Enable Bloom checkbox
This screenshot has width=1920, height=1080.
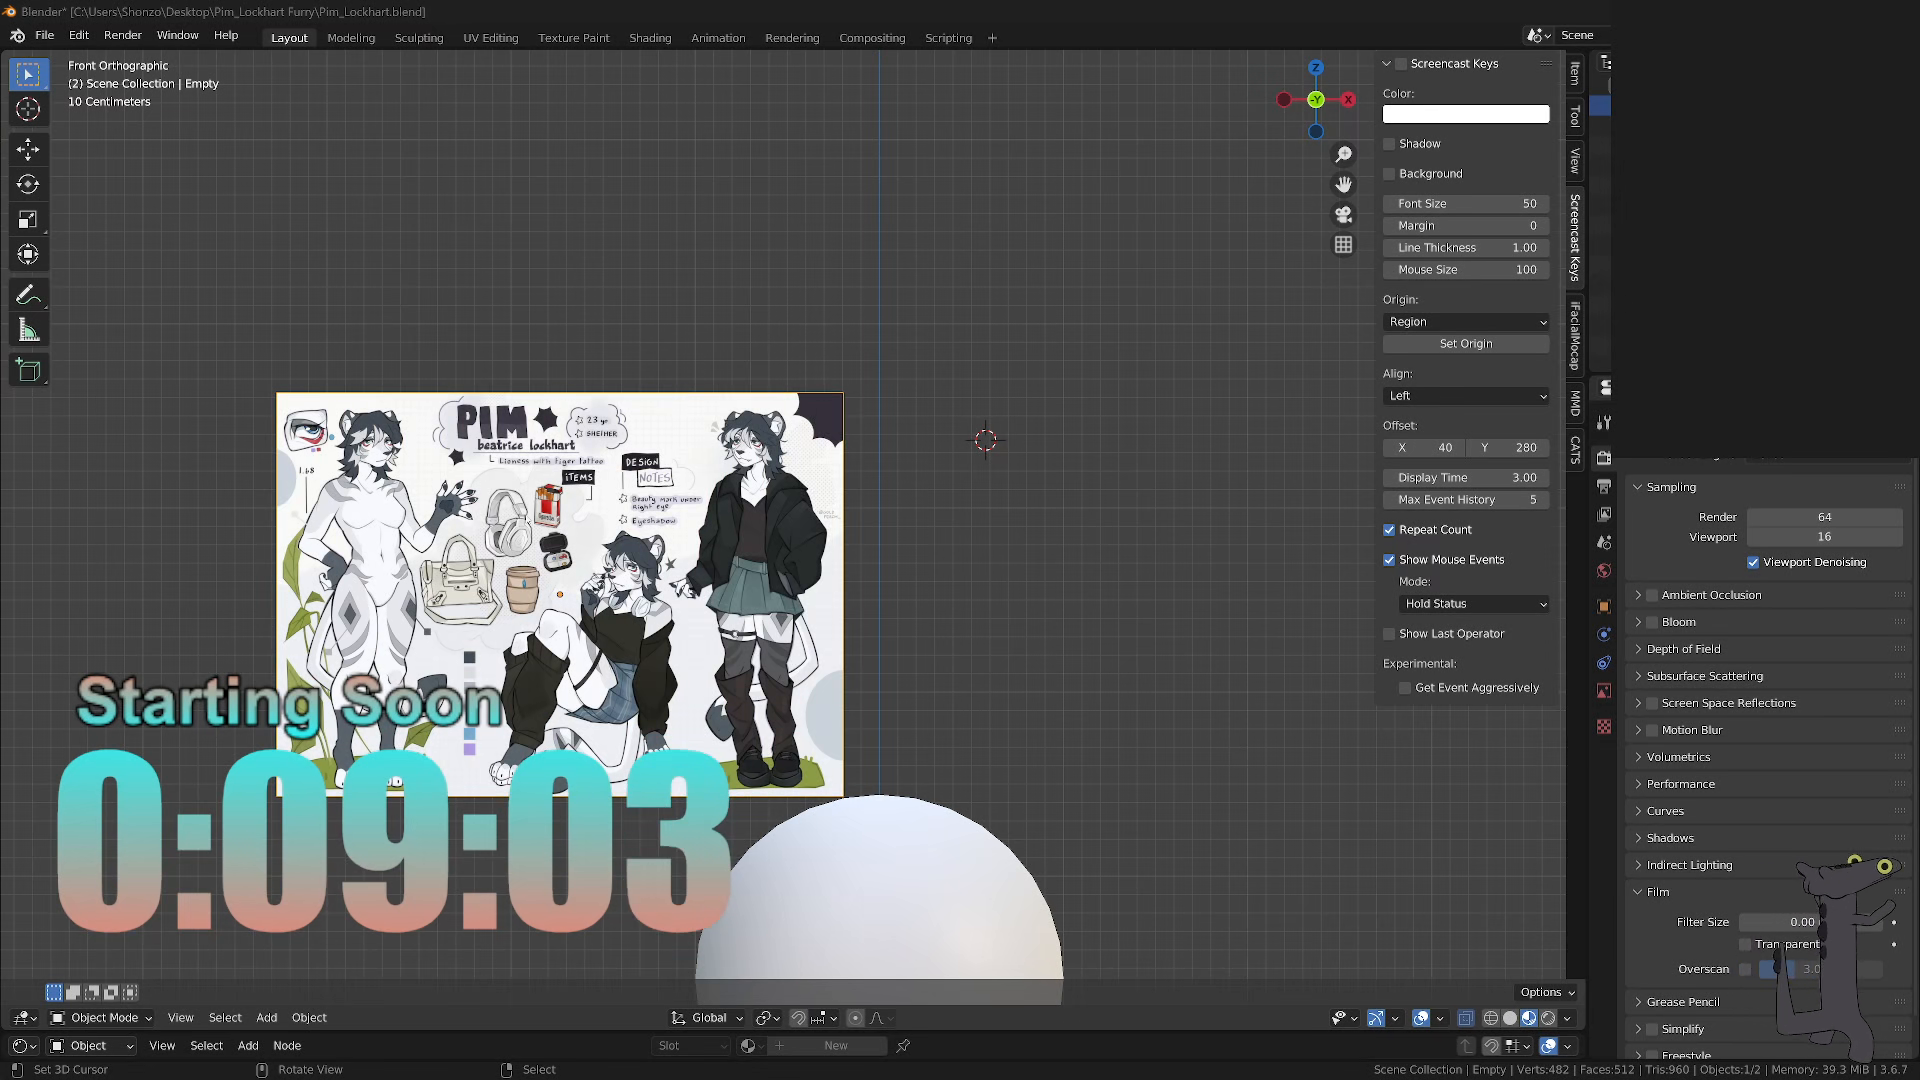point(1652,622)
